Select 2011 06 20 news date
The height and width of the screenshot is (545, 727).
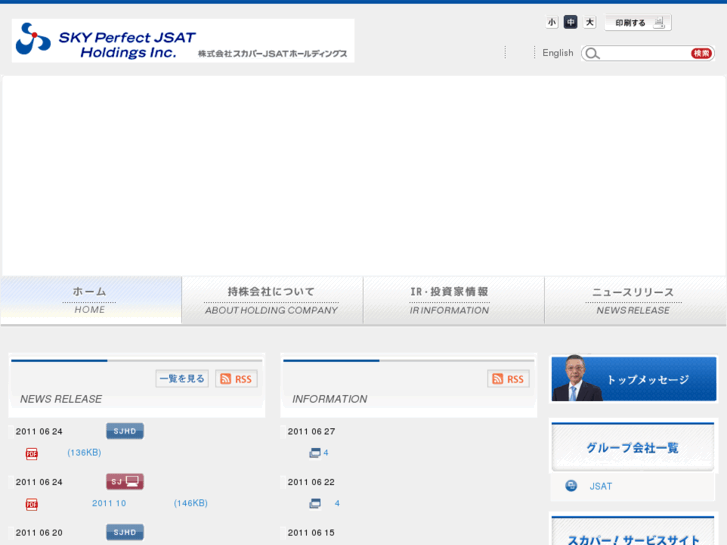tap(39, 532)
